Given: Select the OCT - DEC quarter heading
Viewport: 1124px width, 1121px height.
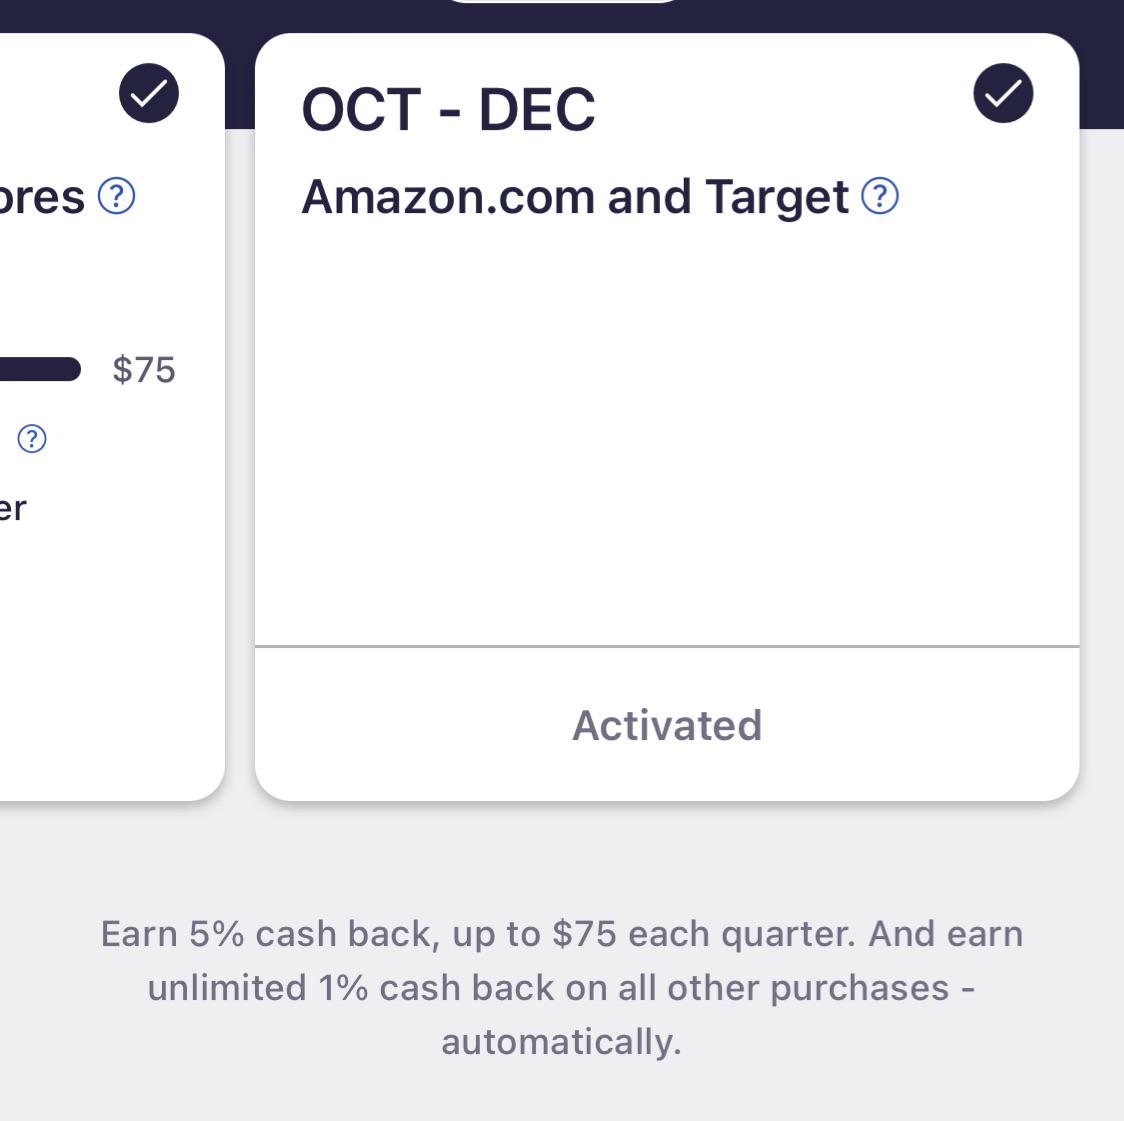Looking at the screenshot, I should pyautogui.click(x=448, y=110).
